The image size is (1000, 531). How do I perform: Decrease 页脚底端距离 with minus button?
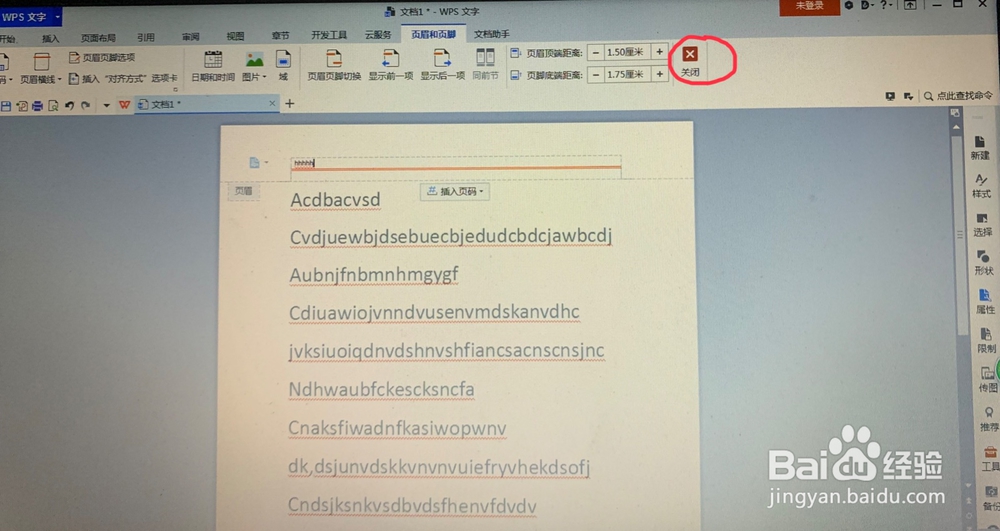(x=596, y=75)
